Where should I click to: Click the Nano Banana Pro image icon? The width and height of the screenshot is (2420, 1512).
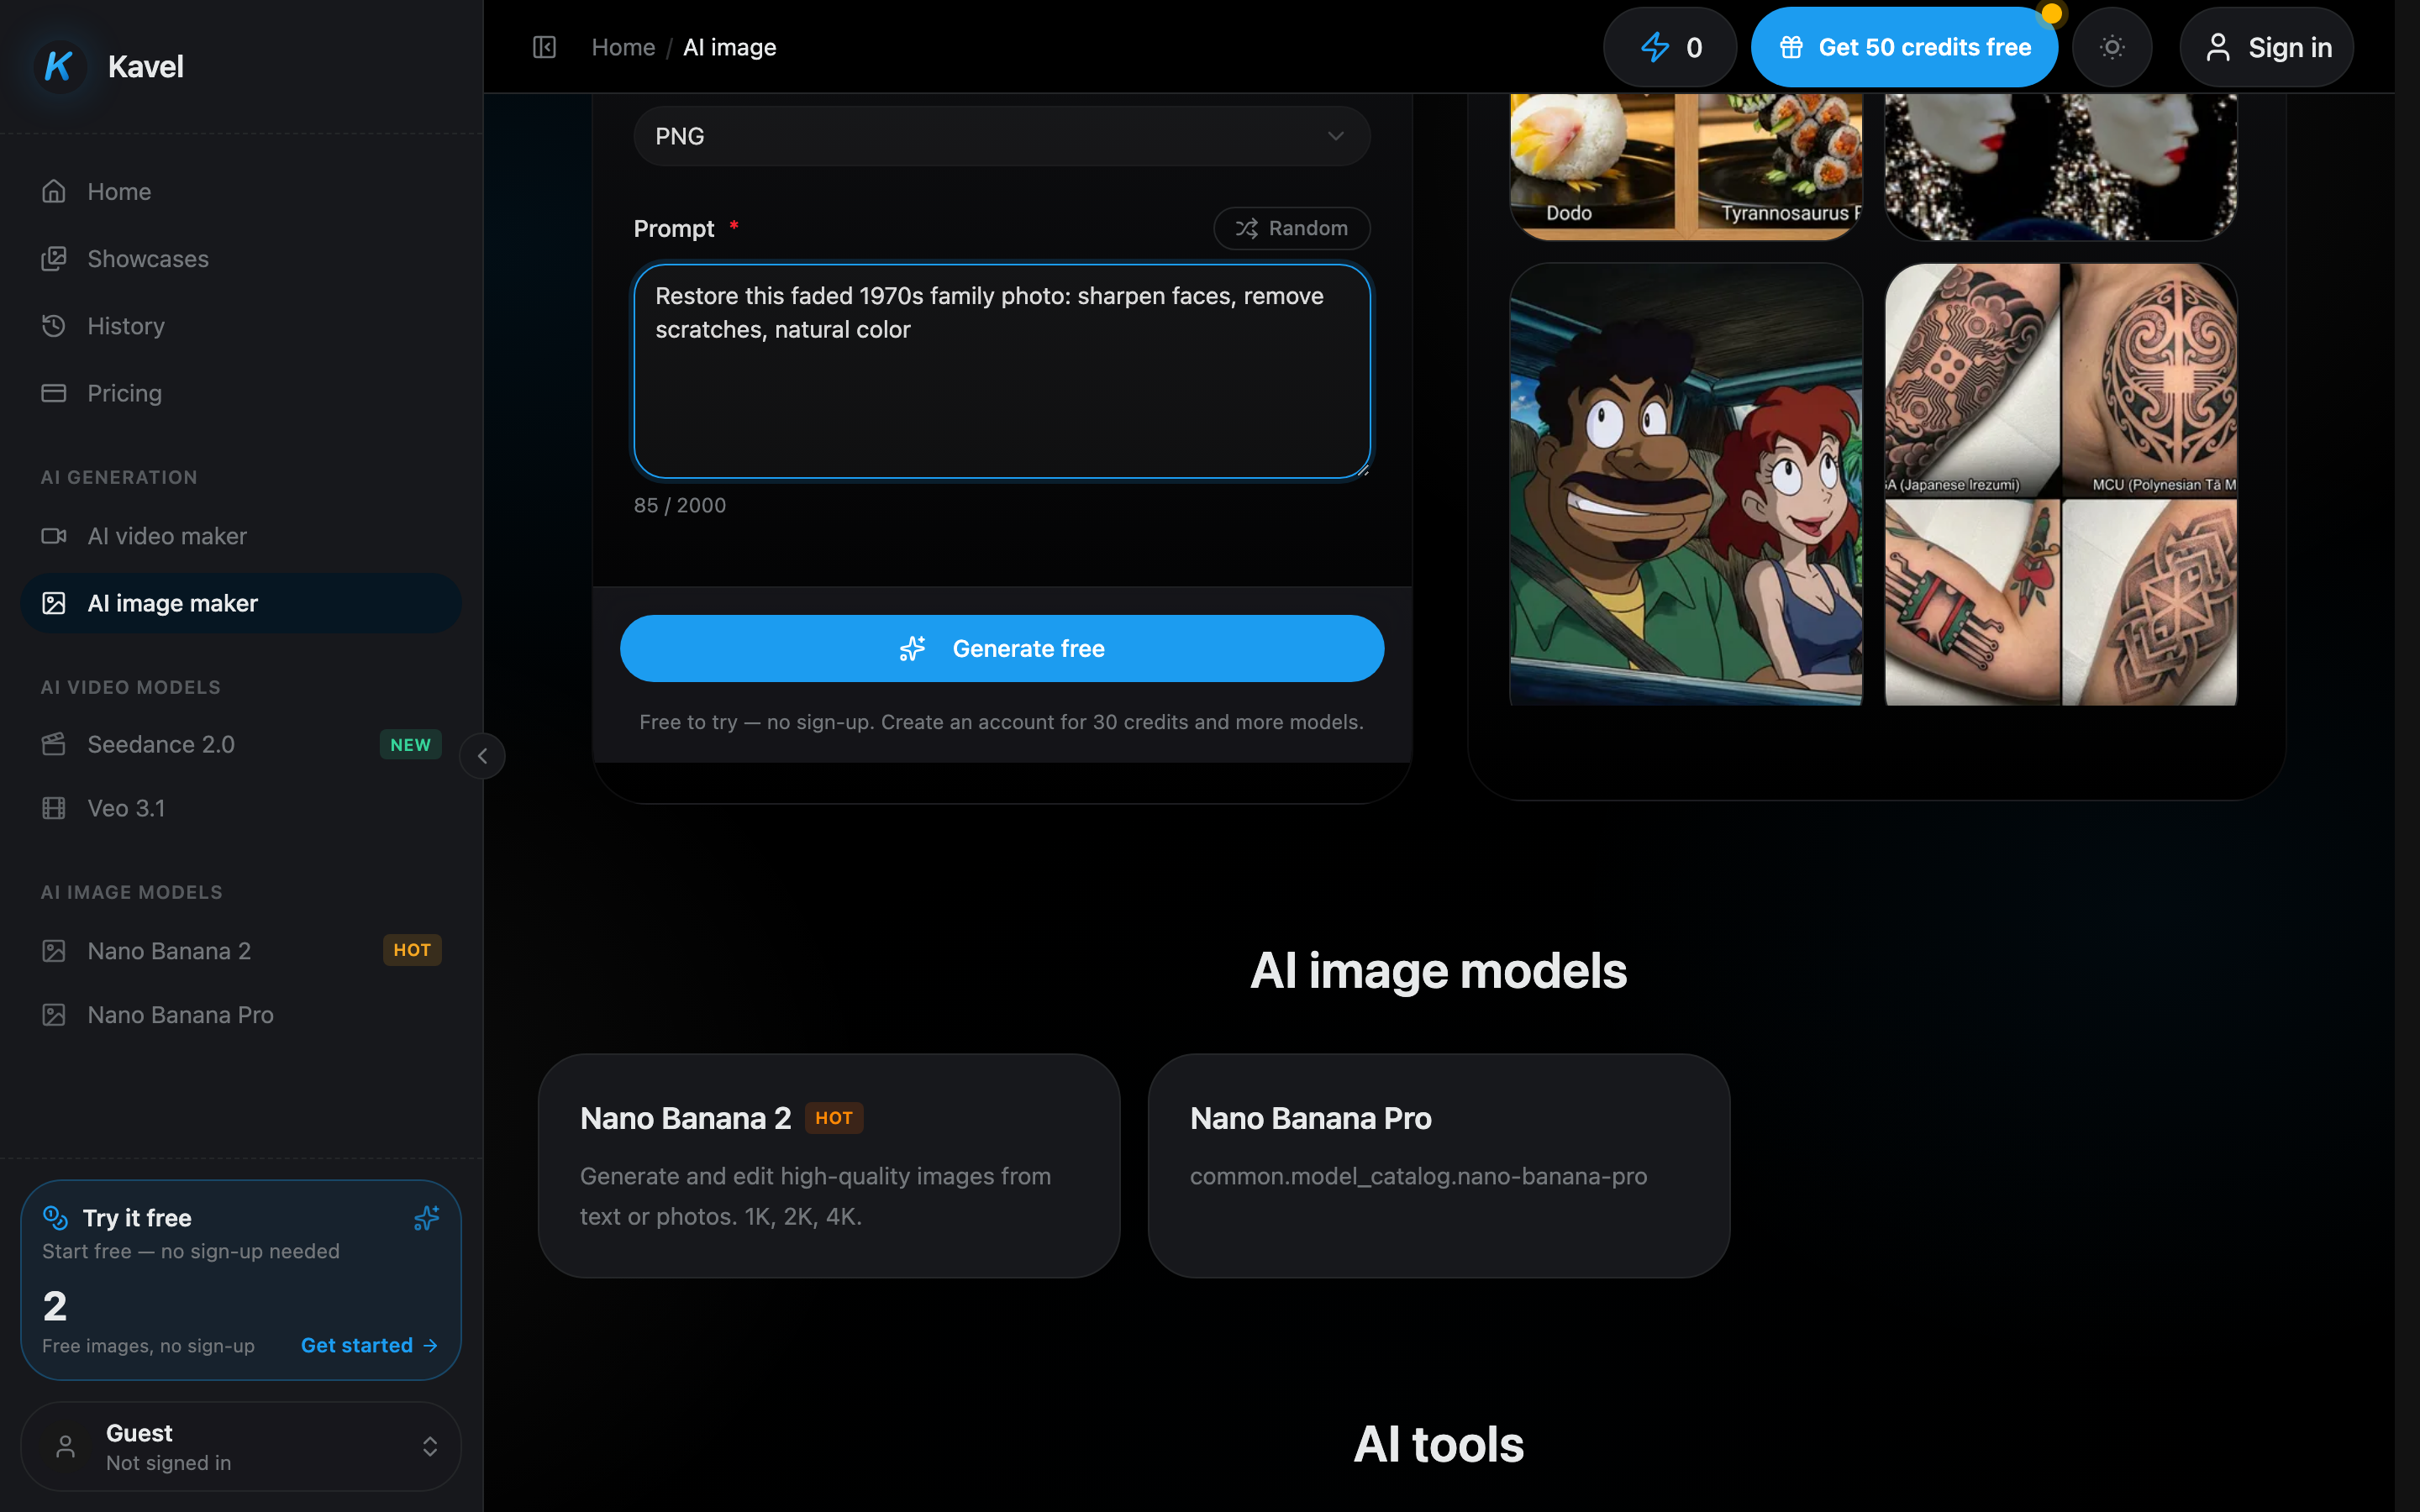point(54,1015)
